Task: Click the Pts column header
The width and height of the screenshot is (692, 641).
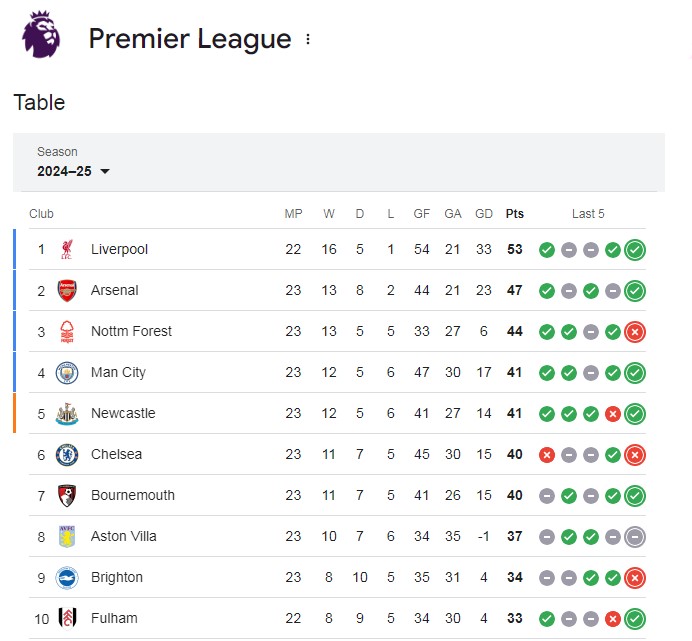Action: (515, 214)
